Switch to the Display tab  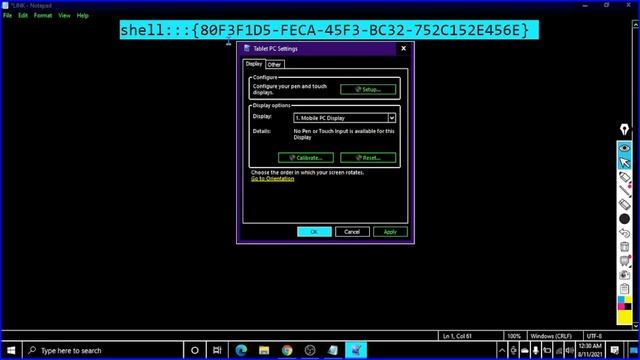253,64
